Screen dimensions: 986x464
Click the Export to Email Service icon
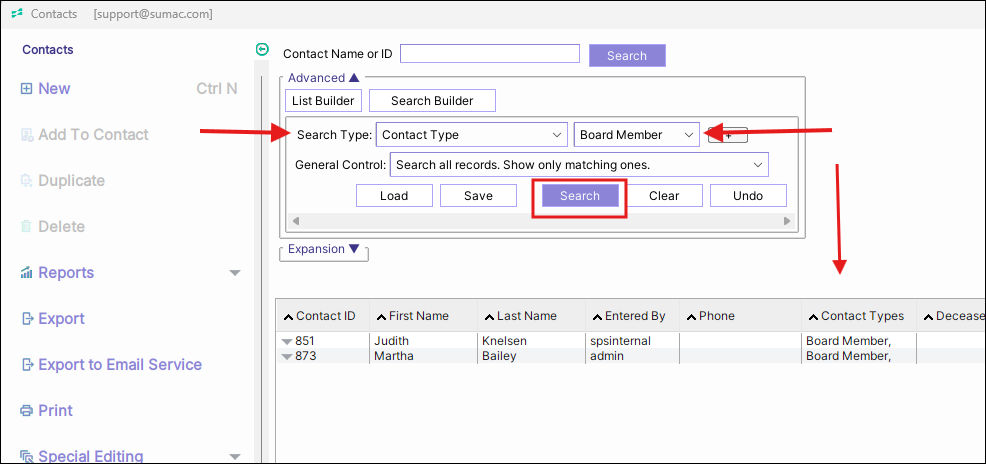(26, 365)
